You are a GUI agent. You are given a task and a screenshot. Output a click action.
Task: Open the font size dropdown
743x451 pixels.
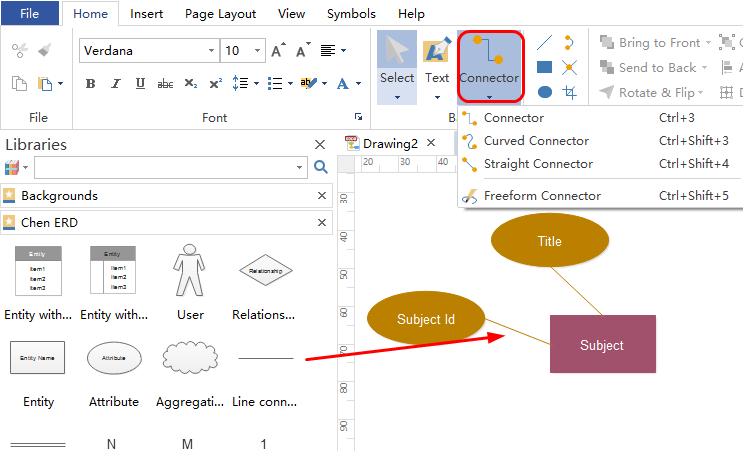click(258, 51)
